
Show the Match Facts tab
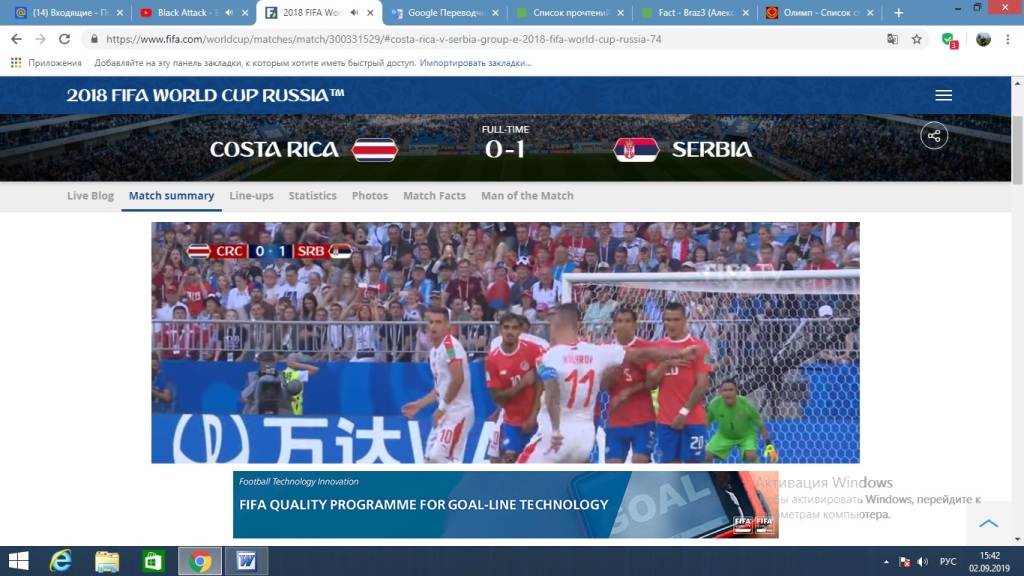click(434, 195)
